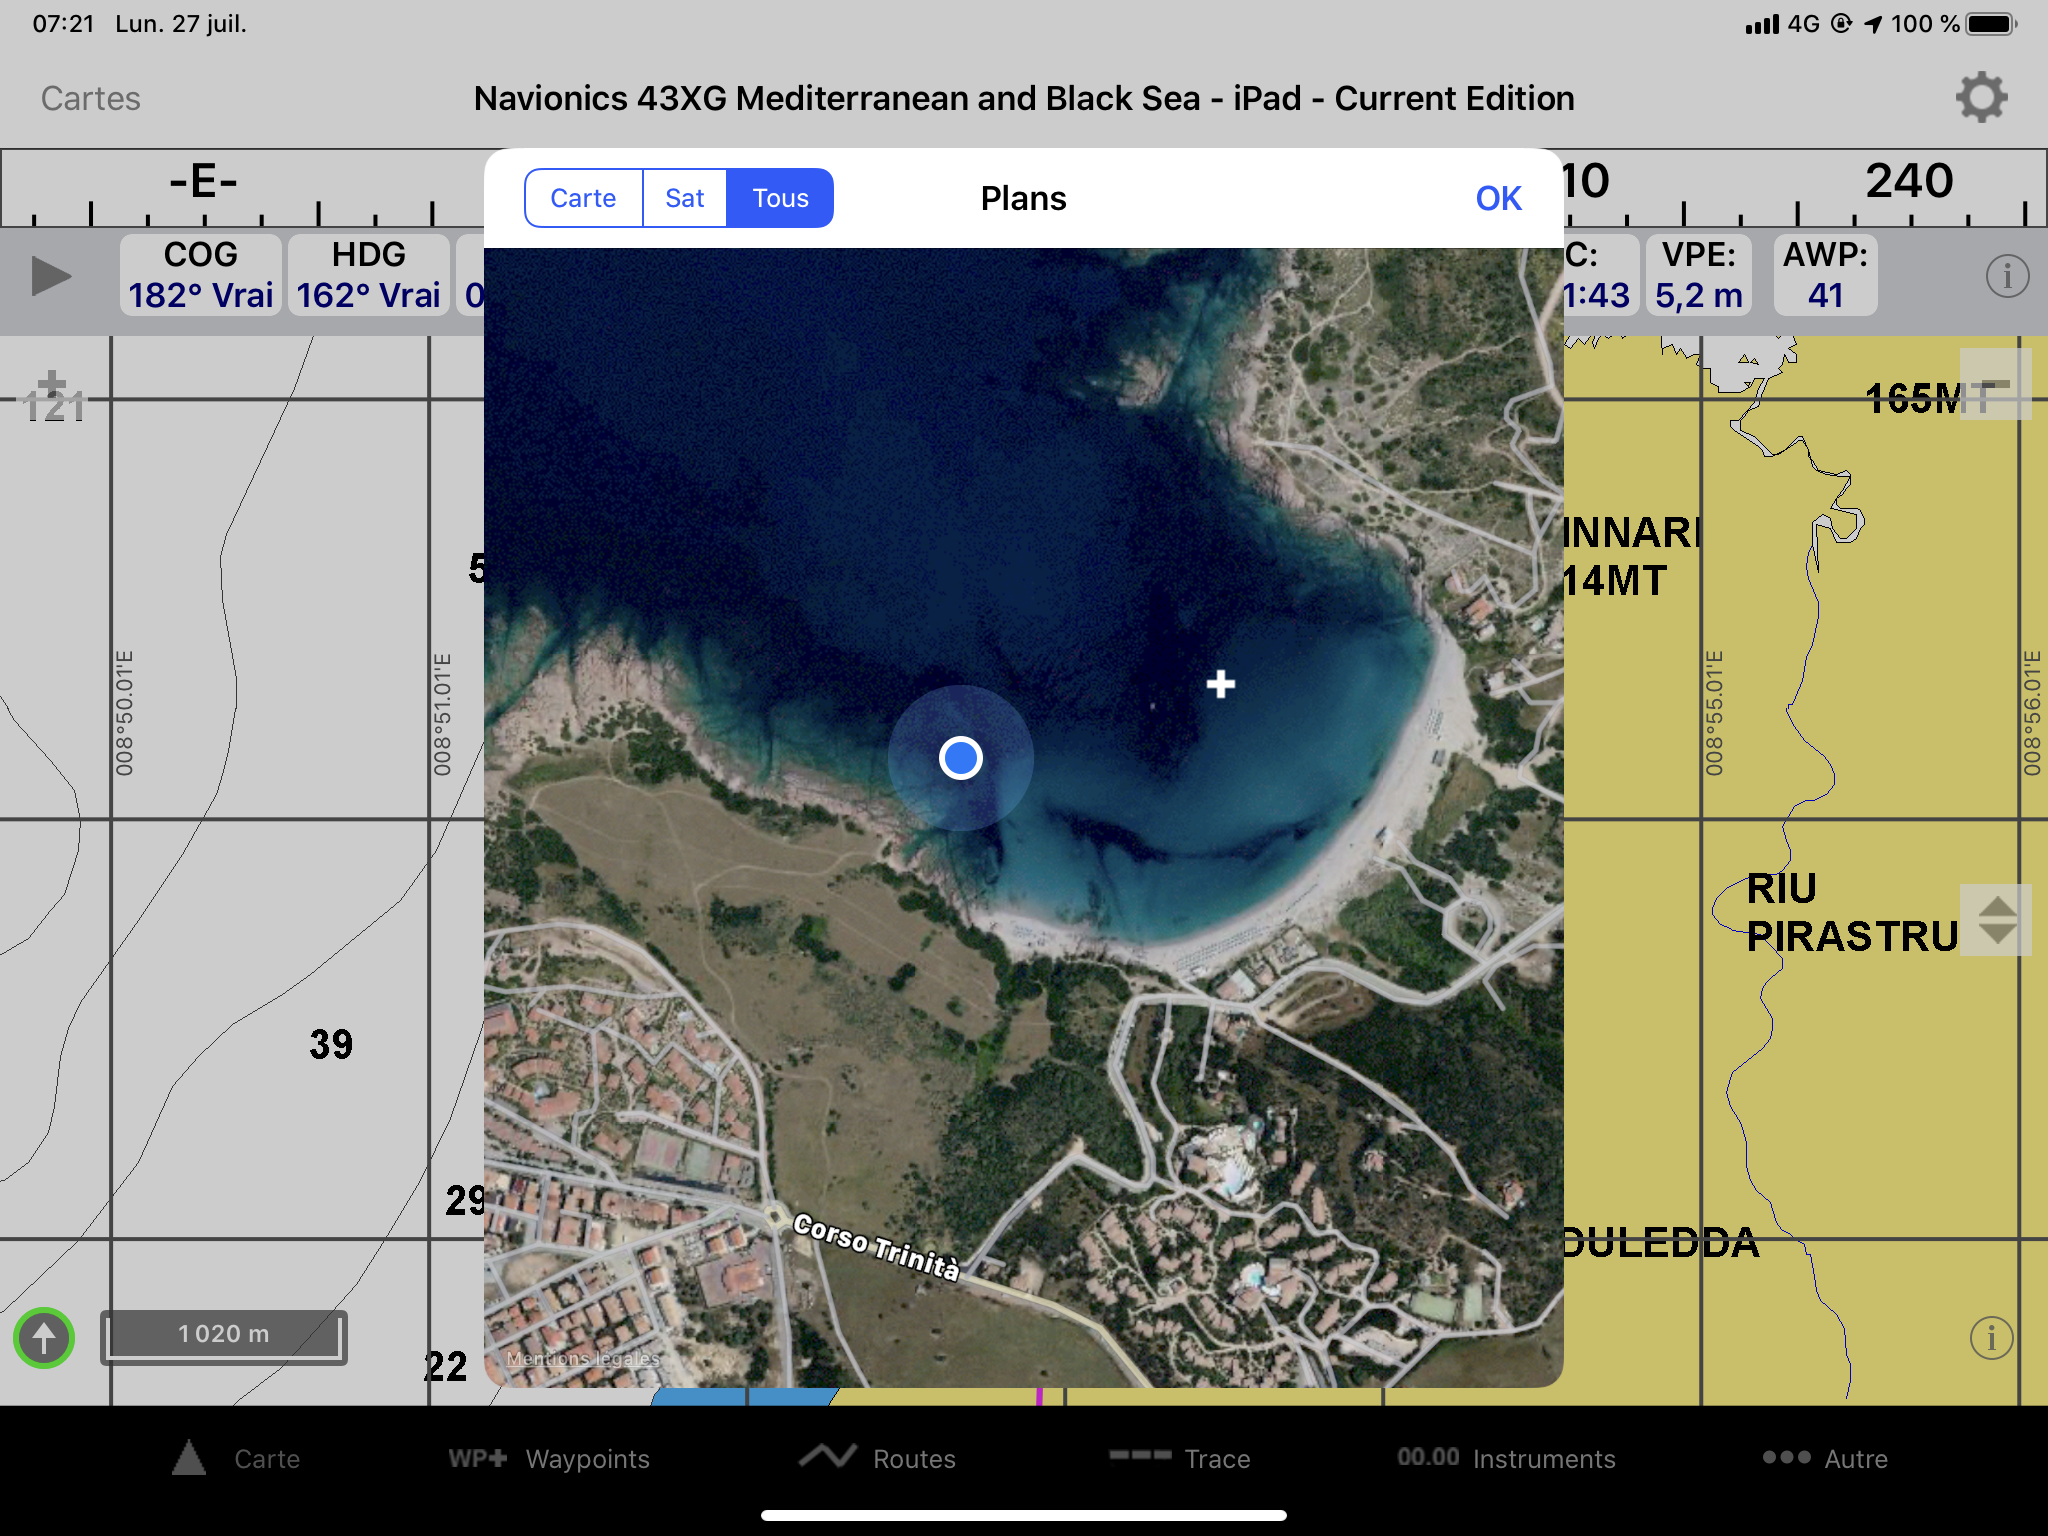This screenshot has height=1536, width=2048.
Task: Tap the info icon on instrument bar
Action: pos(2007,276)
